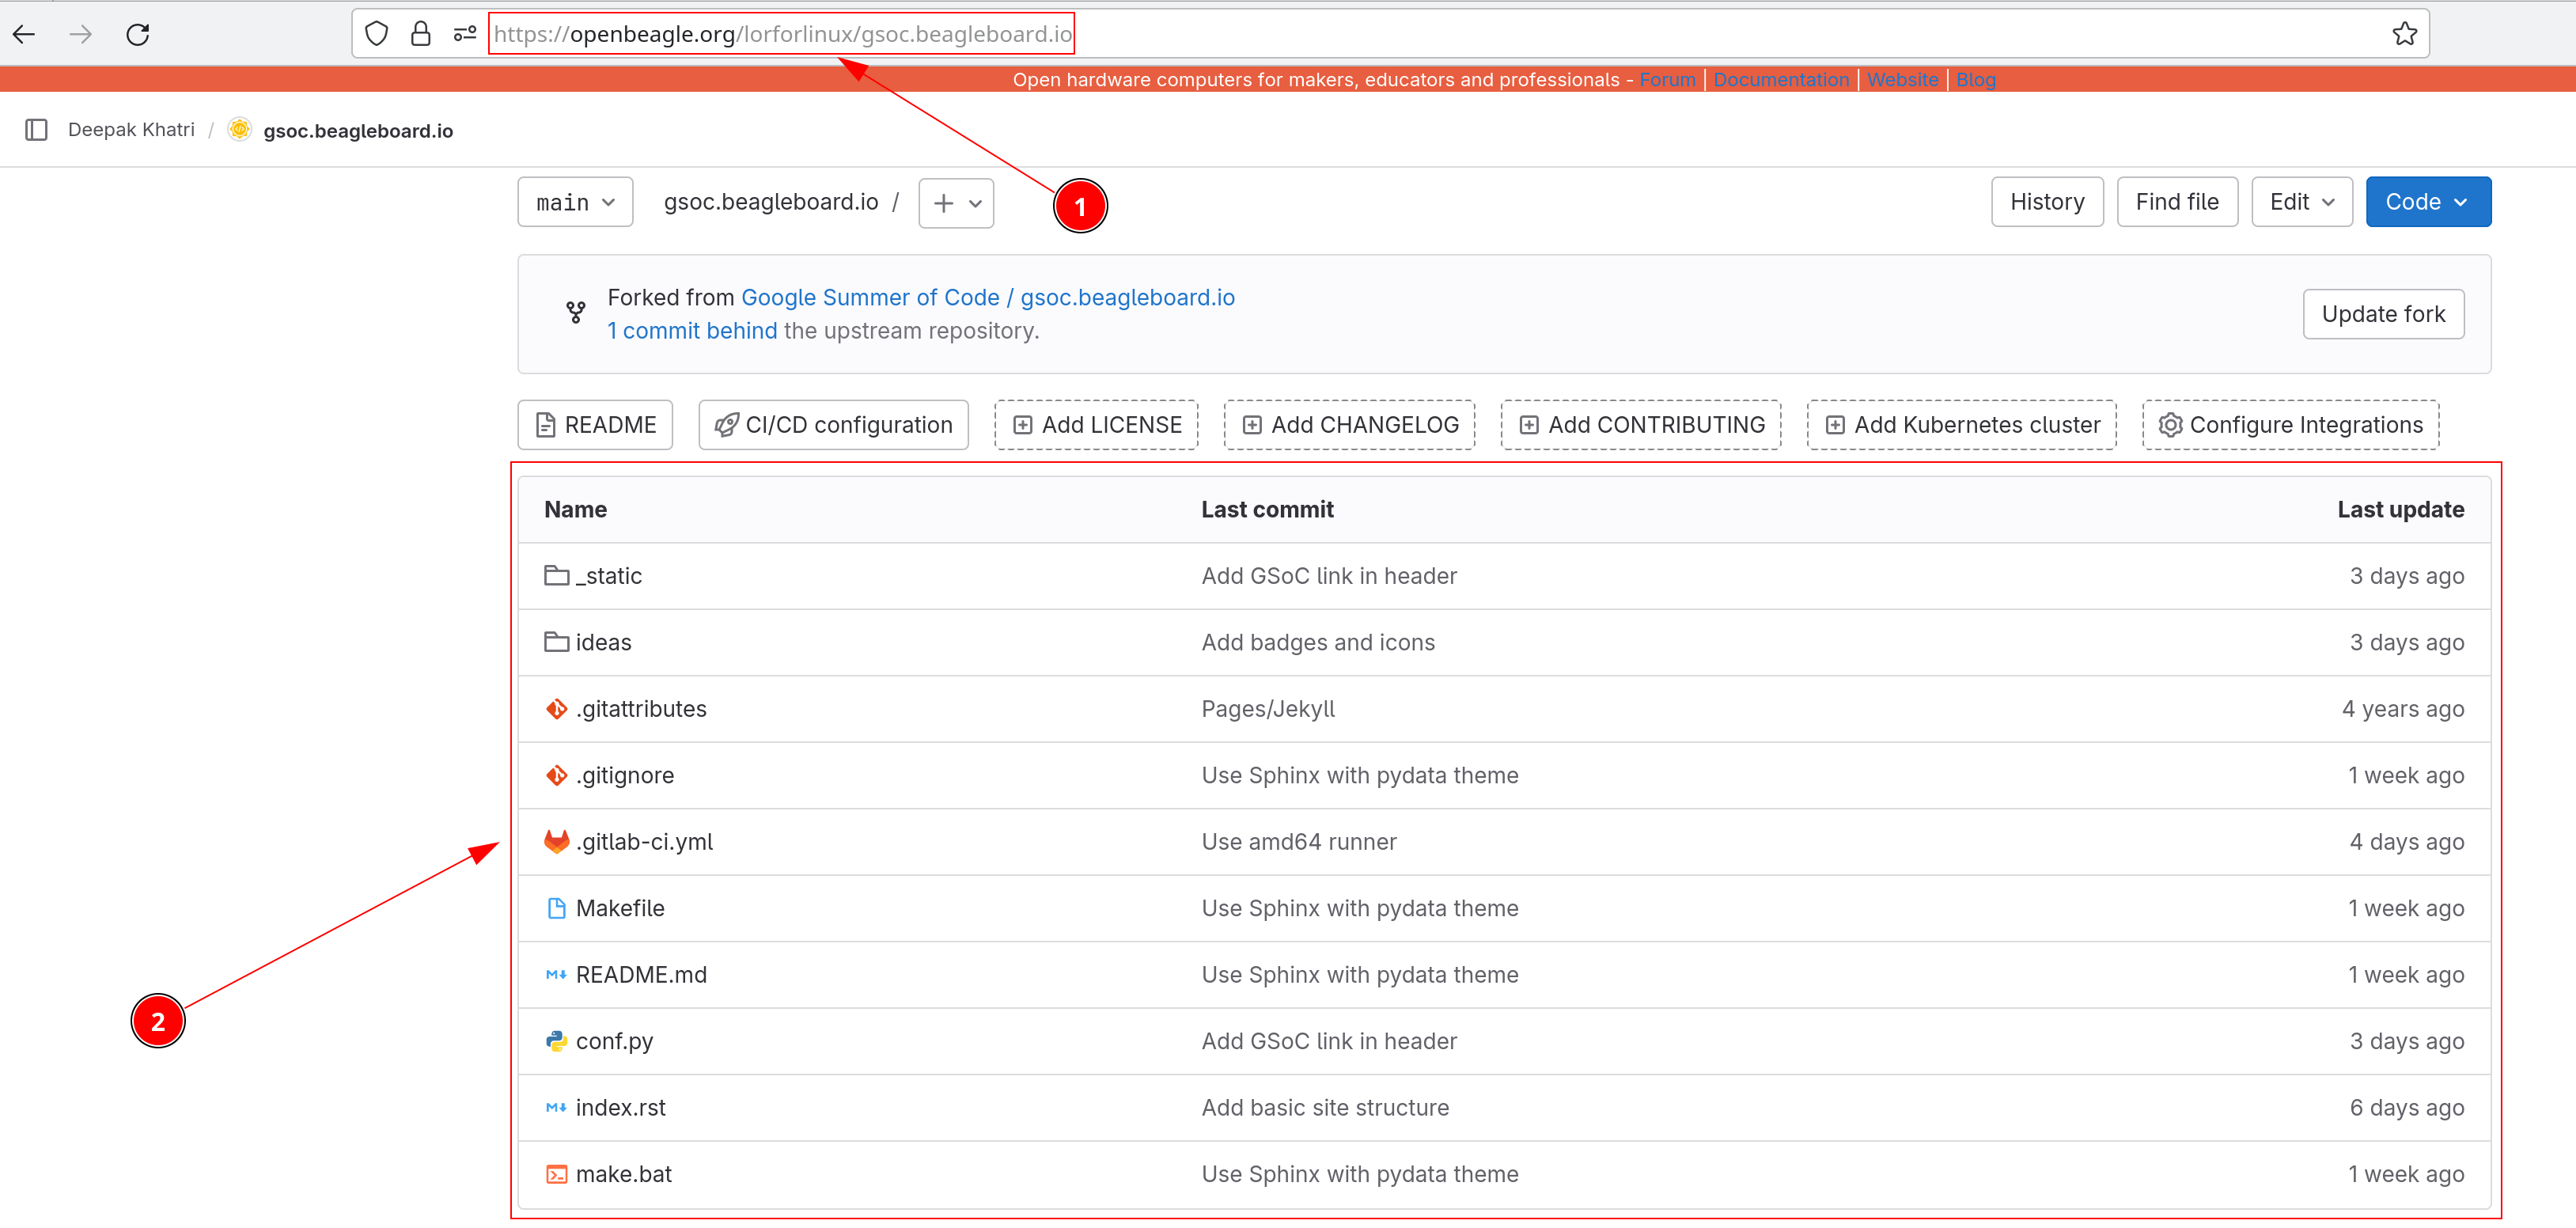Click Configure Integrations

click(x=2290, y=425)
